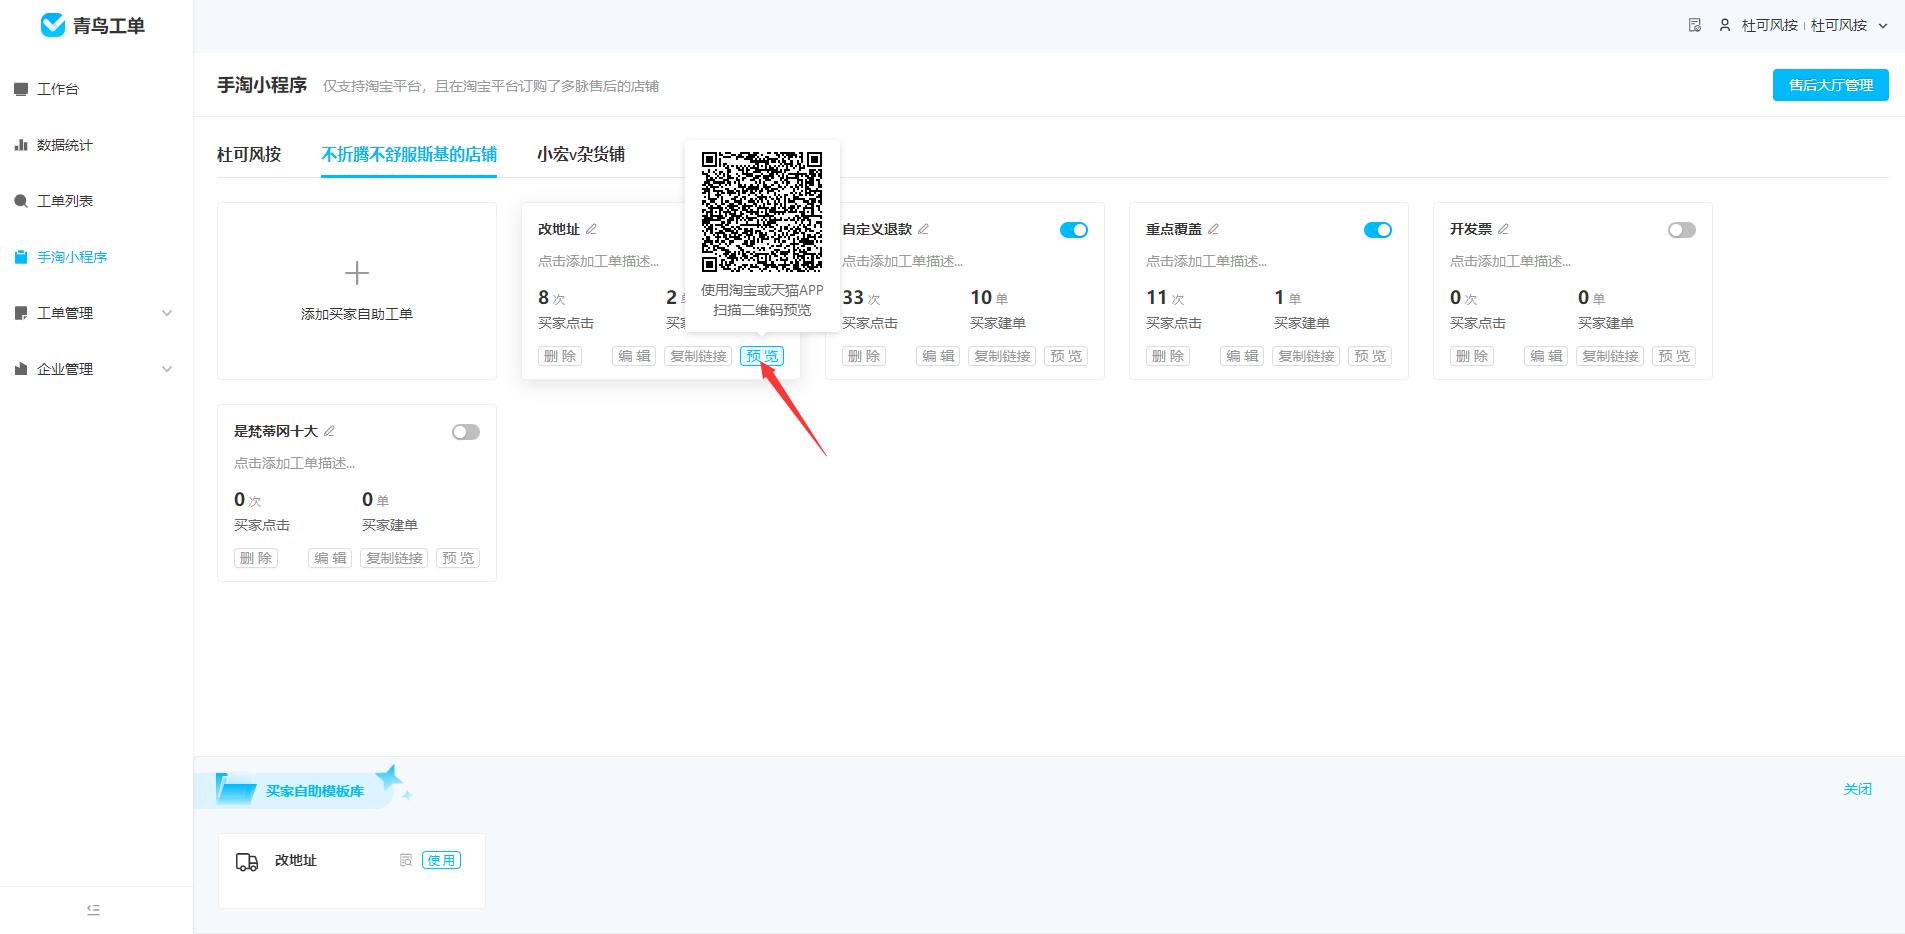Click the plus icon to add a ticket
This screenshot has width=1905, height=934.
click(357, 273)
